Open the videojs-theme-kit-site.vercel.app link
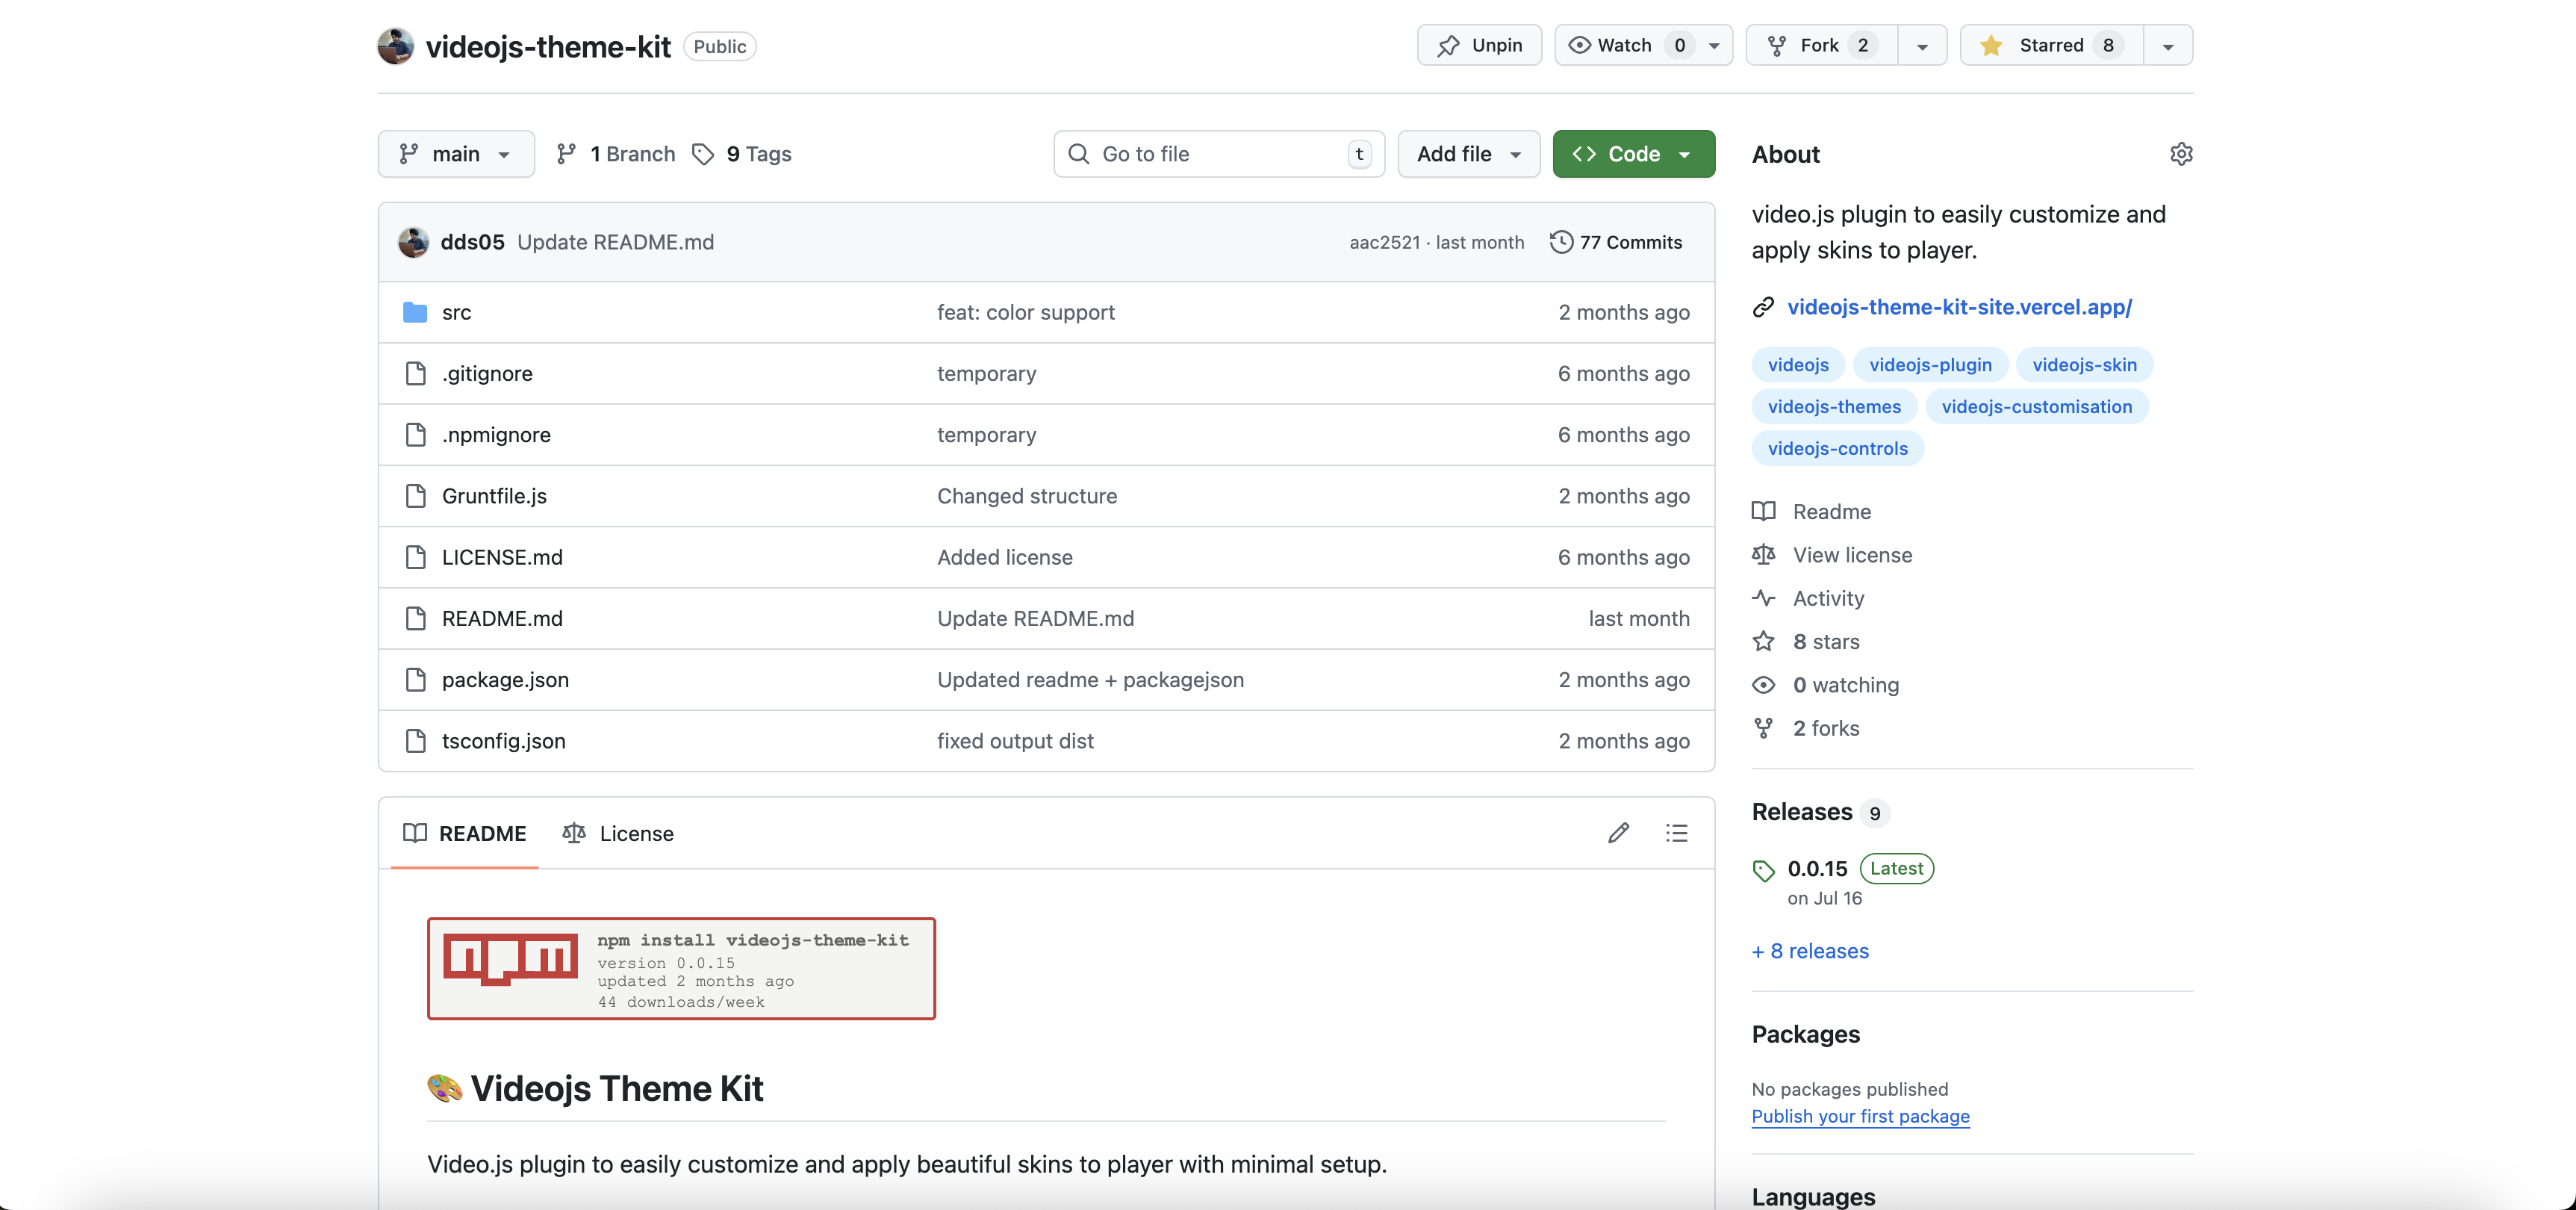 click(1959, 307)
